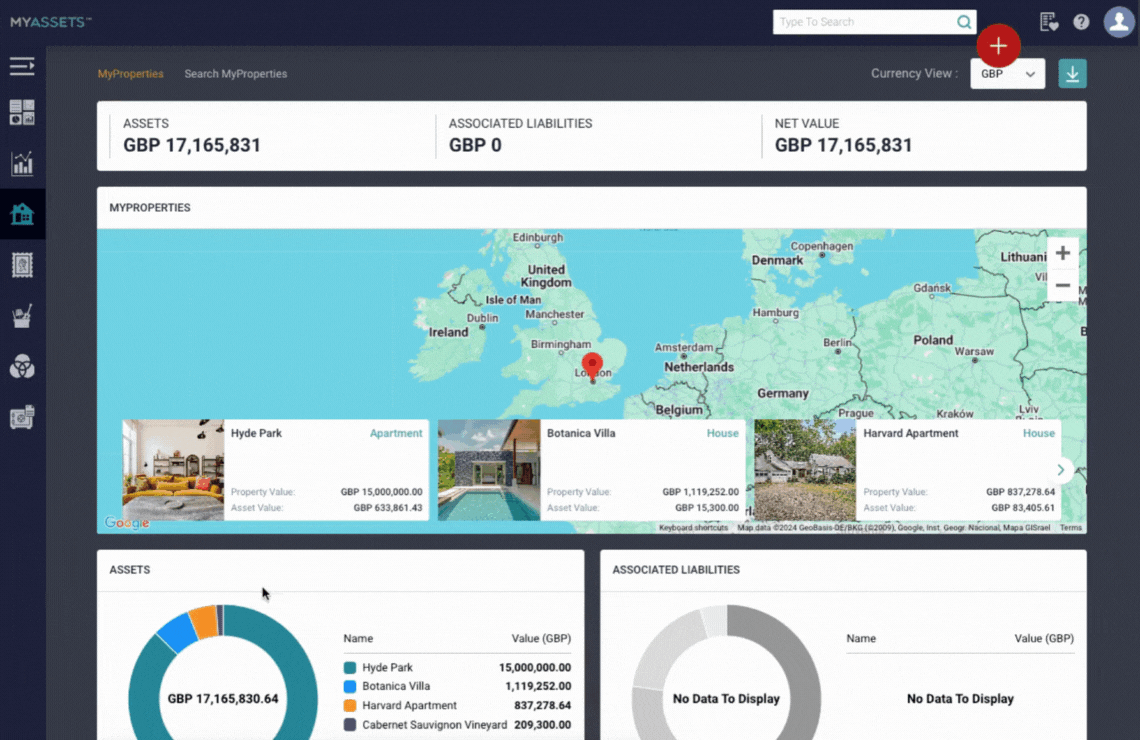Image resolution: width=1140 pixels, height=740 pixels.
Task: Click the 'Cabernet Sauvignon Vineyard' legend row
Action: (x=457, y=725)
